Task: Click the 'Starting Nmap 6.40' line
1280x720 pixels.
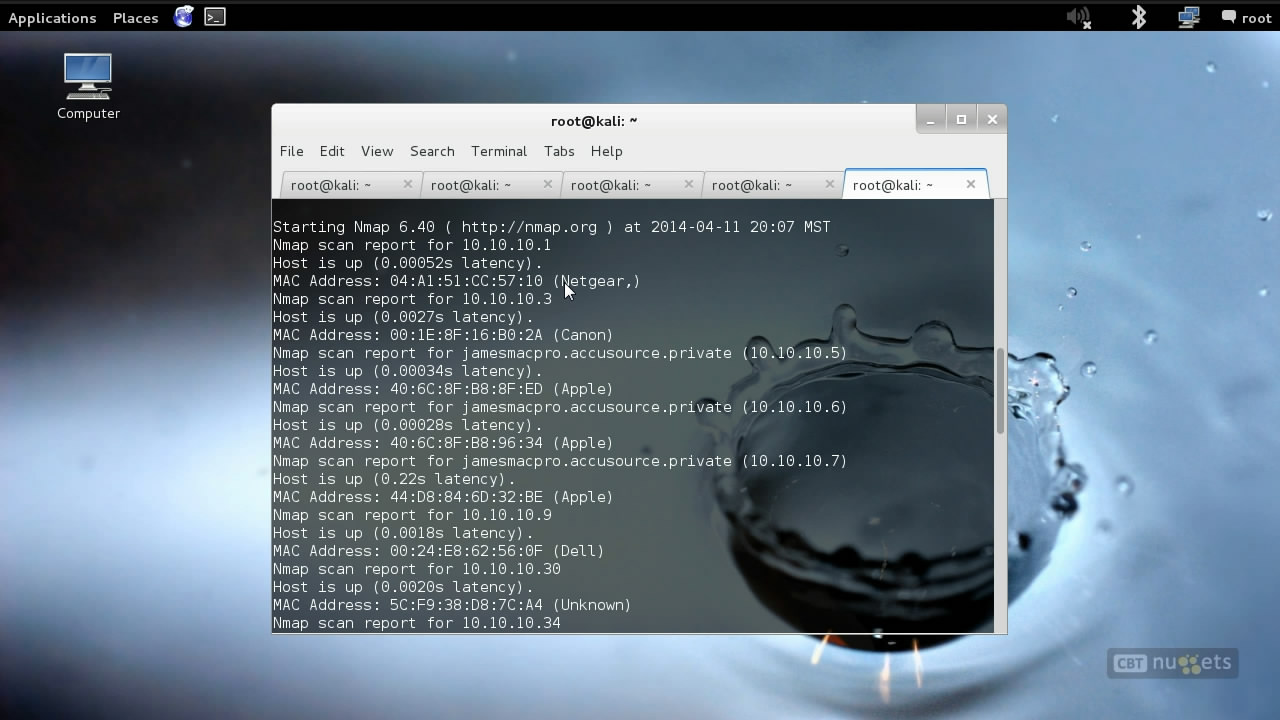Action: [x=552, y=227]
